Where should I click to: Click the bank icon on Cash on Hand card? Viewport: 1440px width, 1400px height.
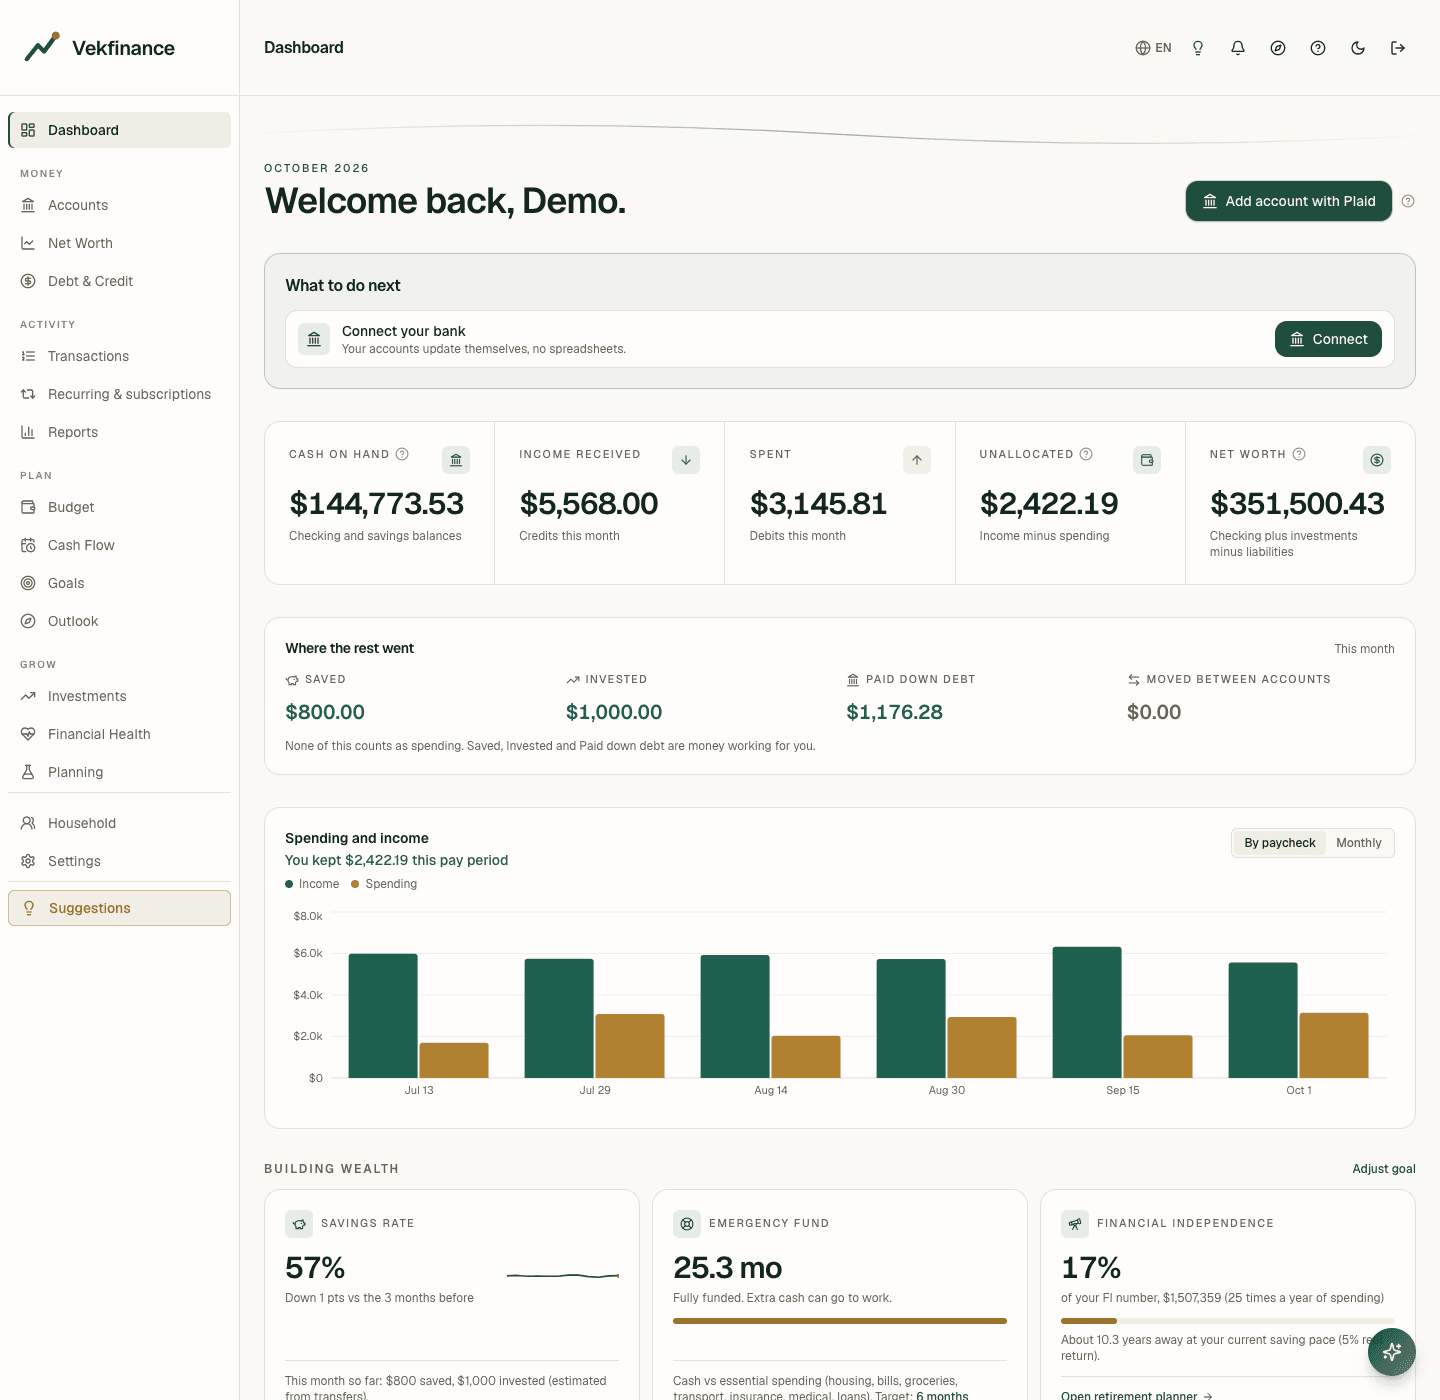[456, 460]
